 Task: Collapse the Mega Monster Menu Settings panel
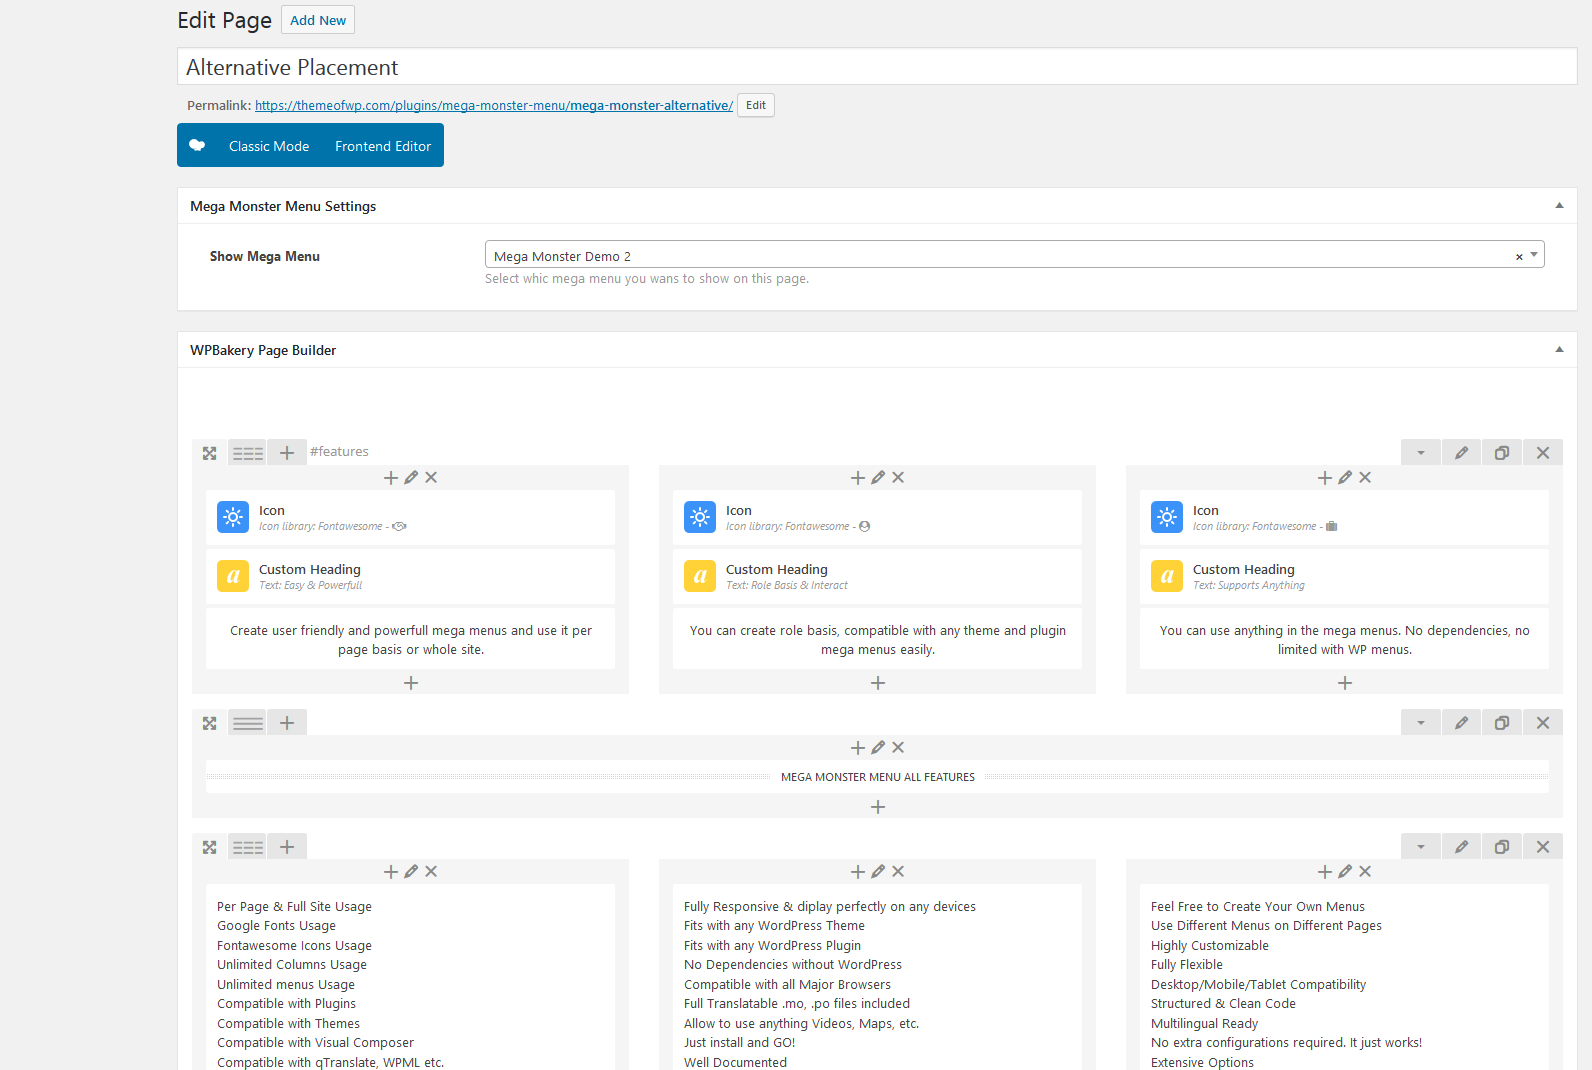1559,206
